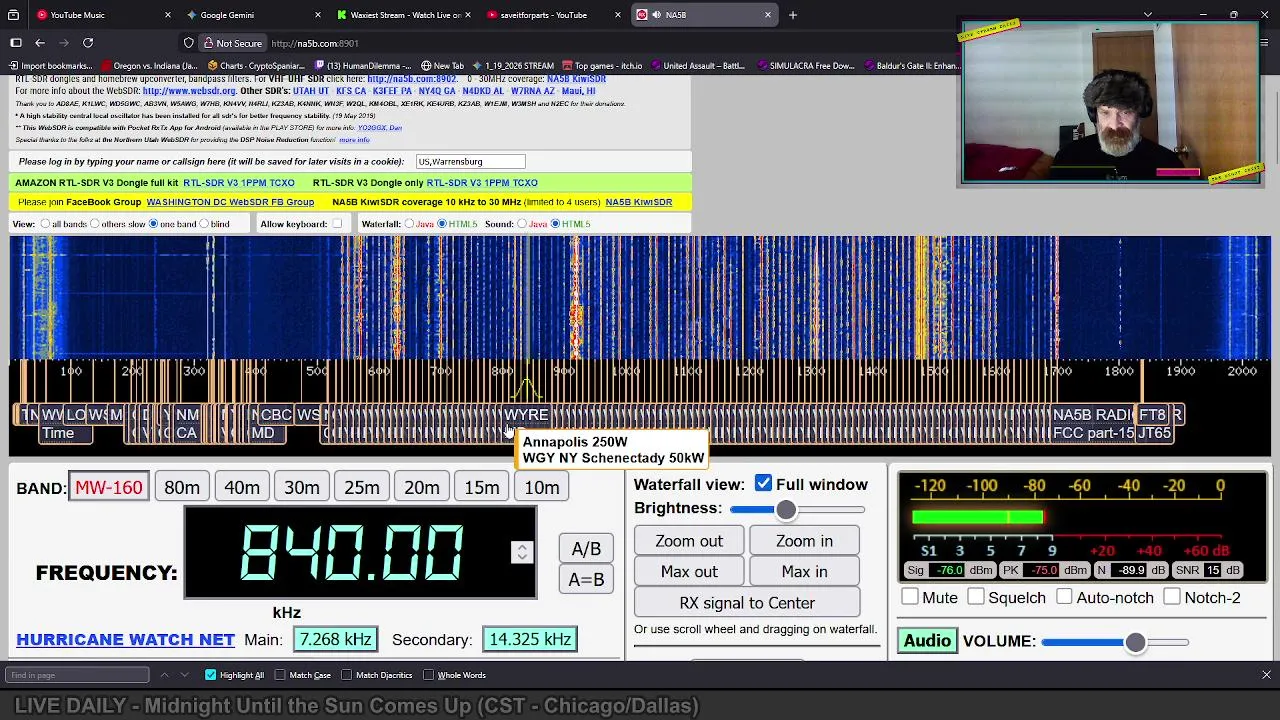Image resolution: width=1280 pixels, height=720 pixels.
Task: Open the Charts - CryptoSpaniard bookmark
Action: coord(255,66)
